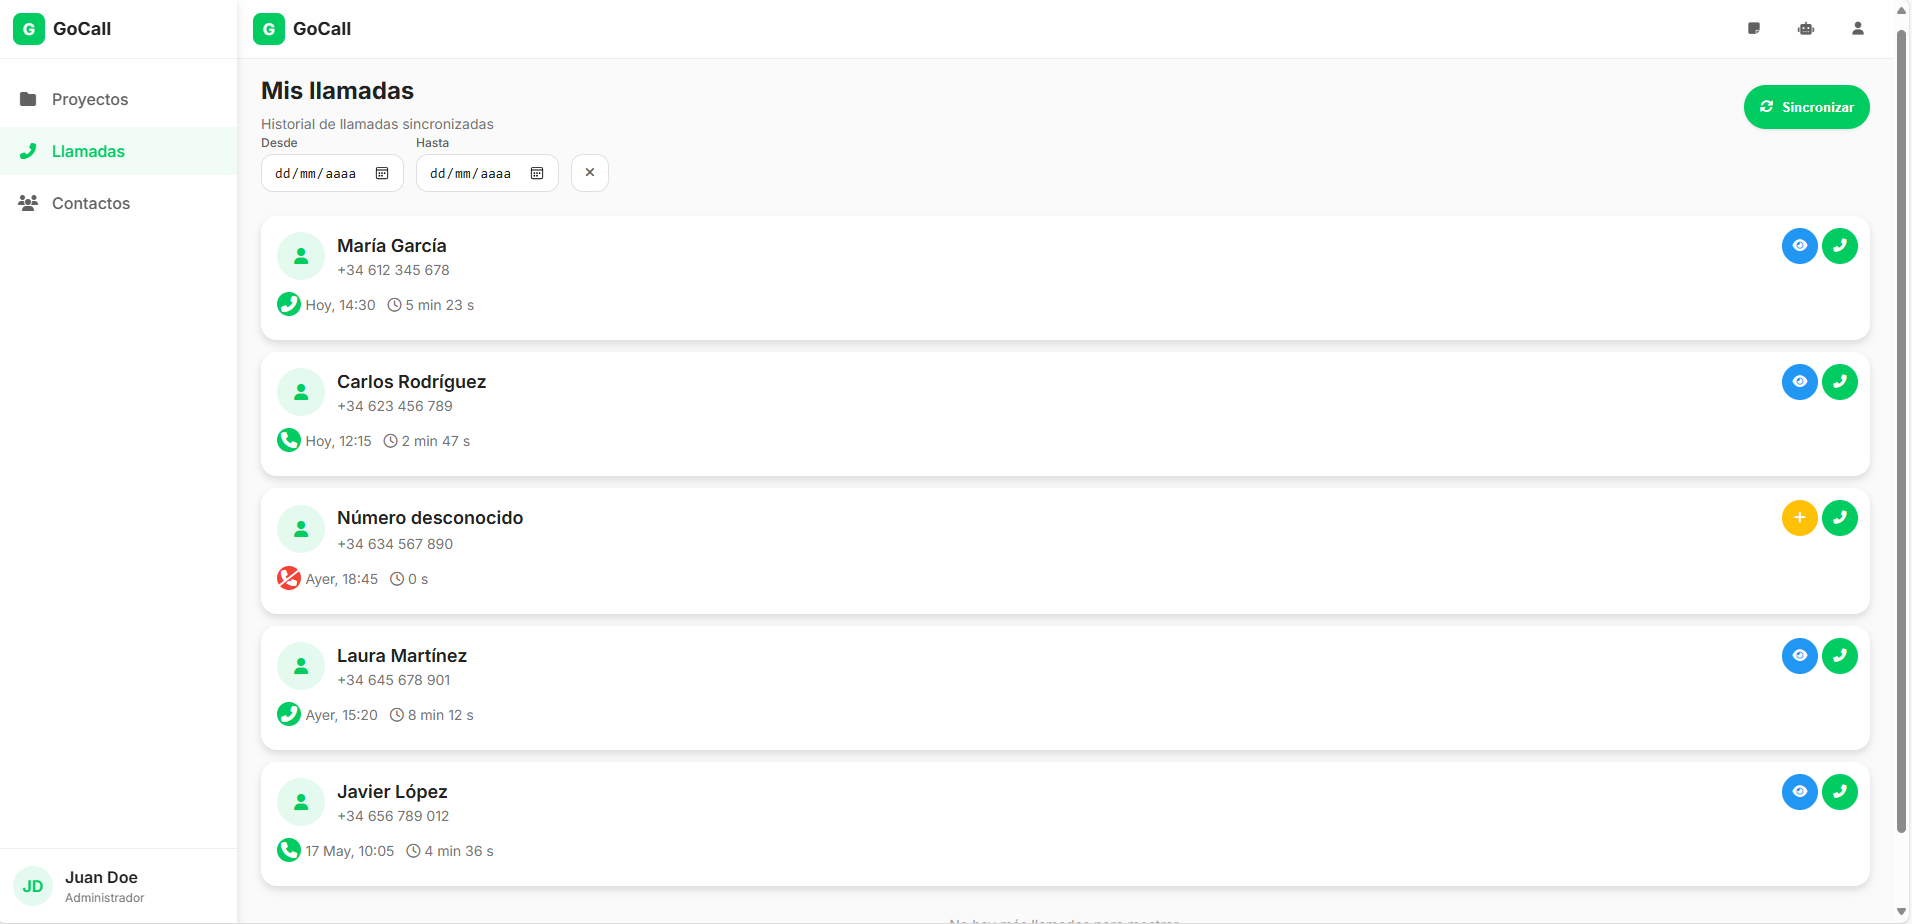Open the Desde date picker calendar
The image size is (1912, 924).
click(x=382, y=174)
